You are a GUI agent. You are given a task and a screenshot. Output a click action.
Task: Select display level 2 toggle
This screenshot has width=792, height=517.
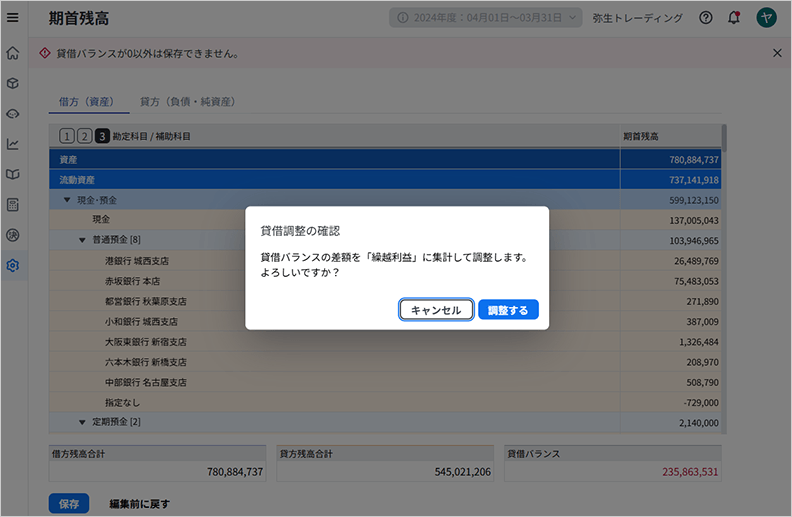click(84, 136)
